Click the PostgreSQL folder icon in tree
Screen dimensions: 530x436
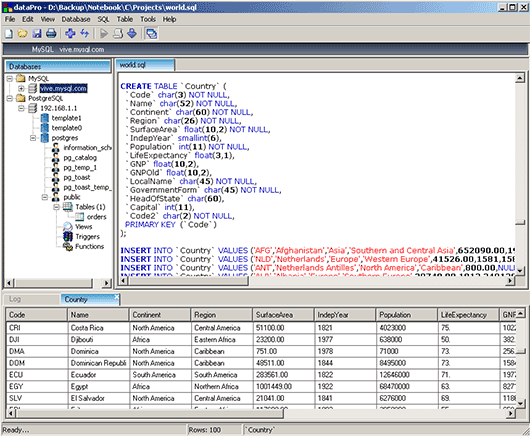click(x=21, y=98)
